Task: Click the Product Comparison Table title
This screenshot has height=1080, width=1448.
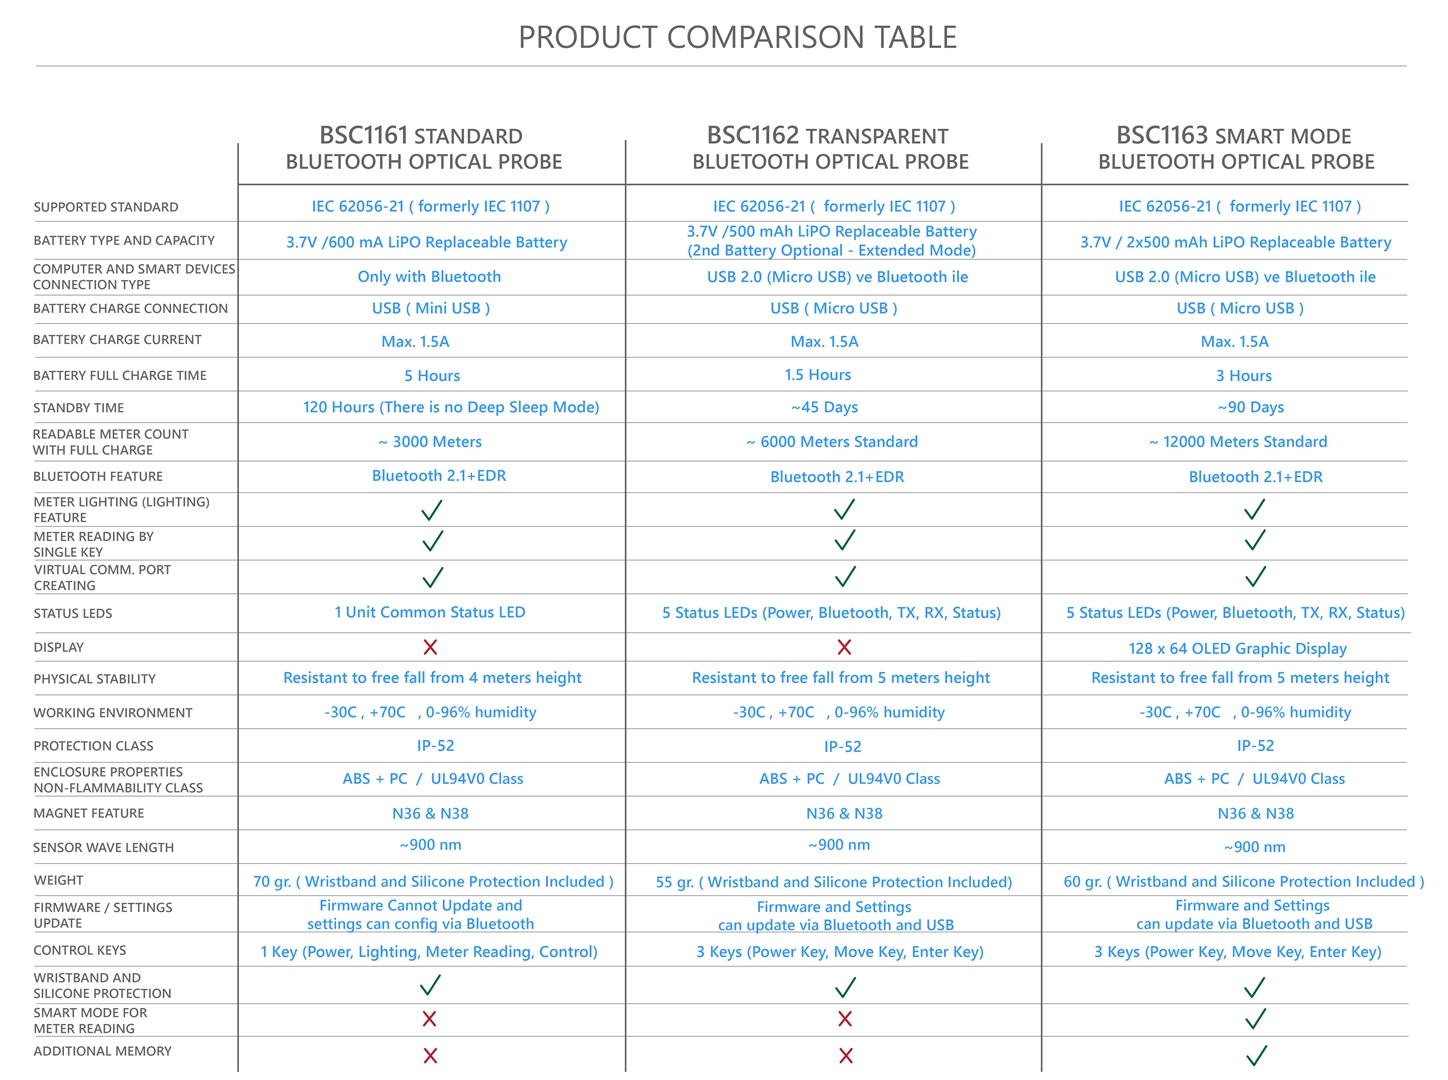Action: 738,37
